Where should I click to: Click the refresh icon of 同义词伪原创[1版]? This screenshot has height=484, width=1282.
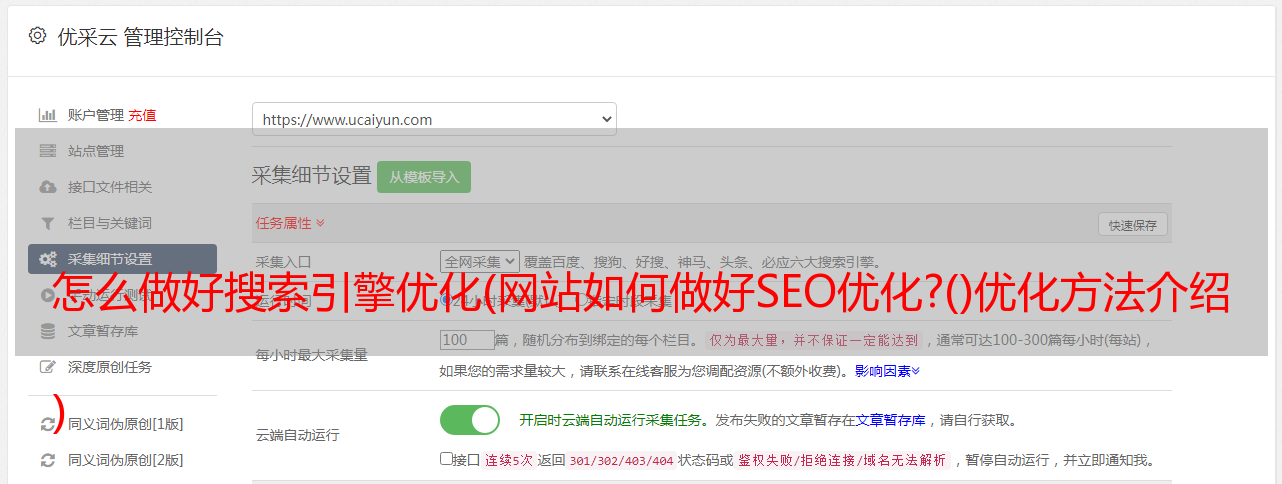tap(47, 424)
